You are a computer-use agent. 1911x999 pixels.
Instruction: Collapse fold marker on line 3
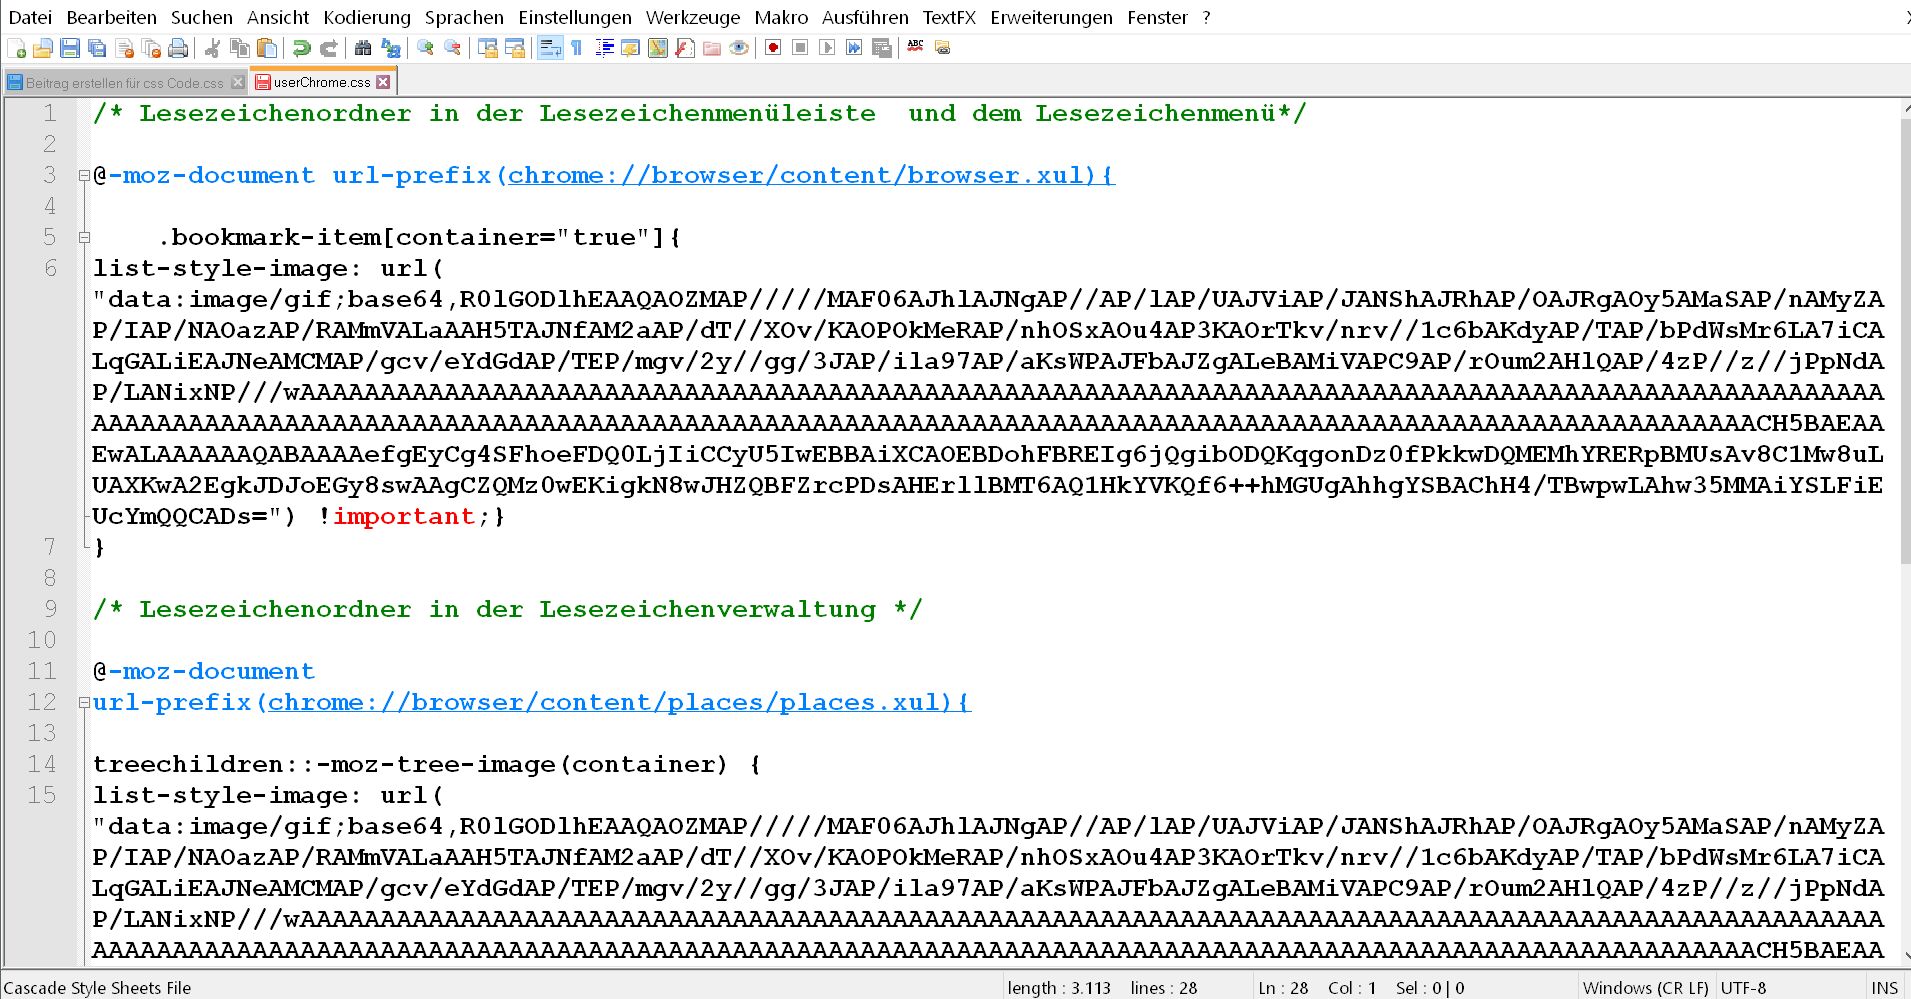tap(84, 176)
